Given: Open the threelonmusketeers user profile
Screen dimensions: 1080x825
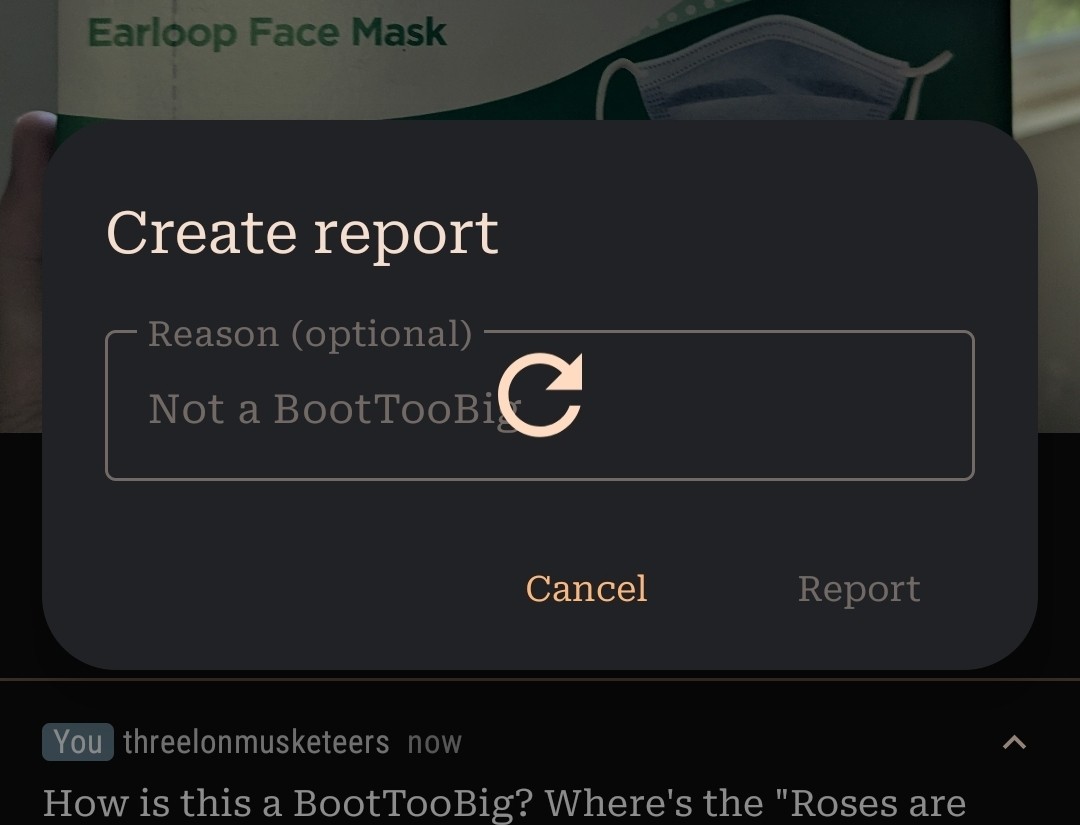Looking at the screenshot, I should tap(256, 742).
